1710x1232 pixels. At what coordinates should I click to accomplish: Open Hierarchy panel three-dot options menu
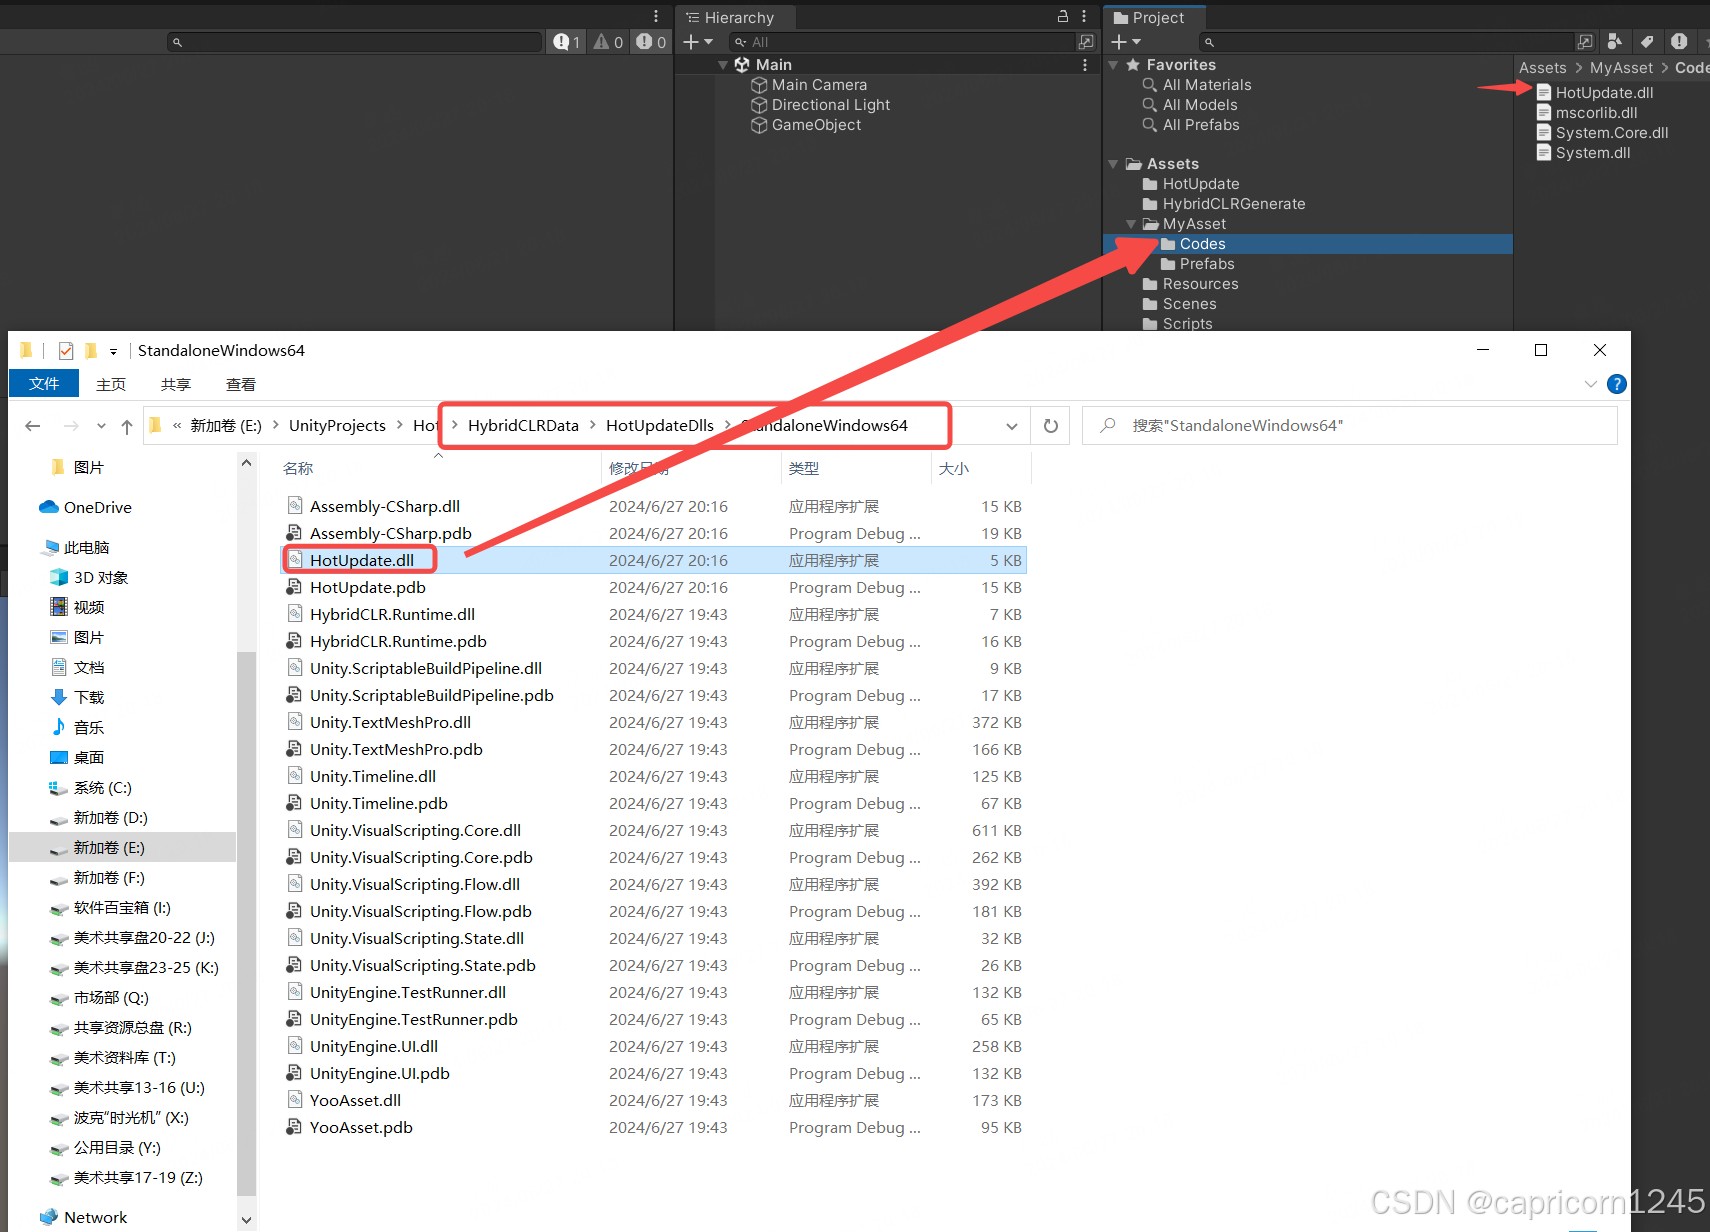pos(1084,16)
